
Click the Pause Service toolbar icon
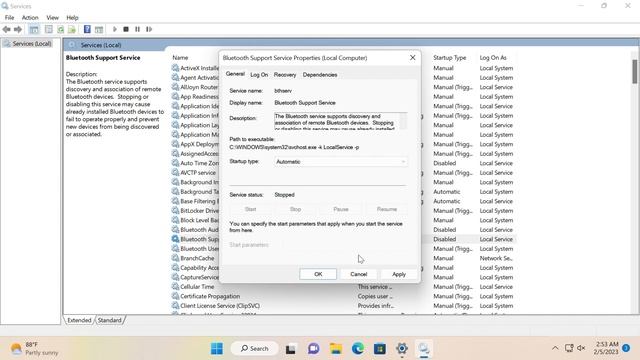coord(138,29)
